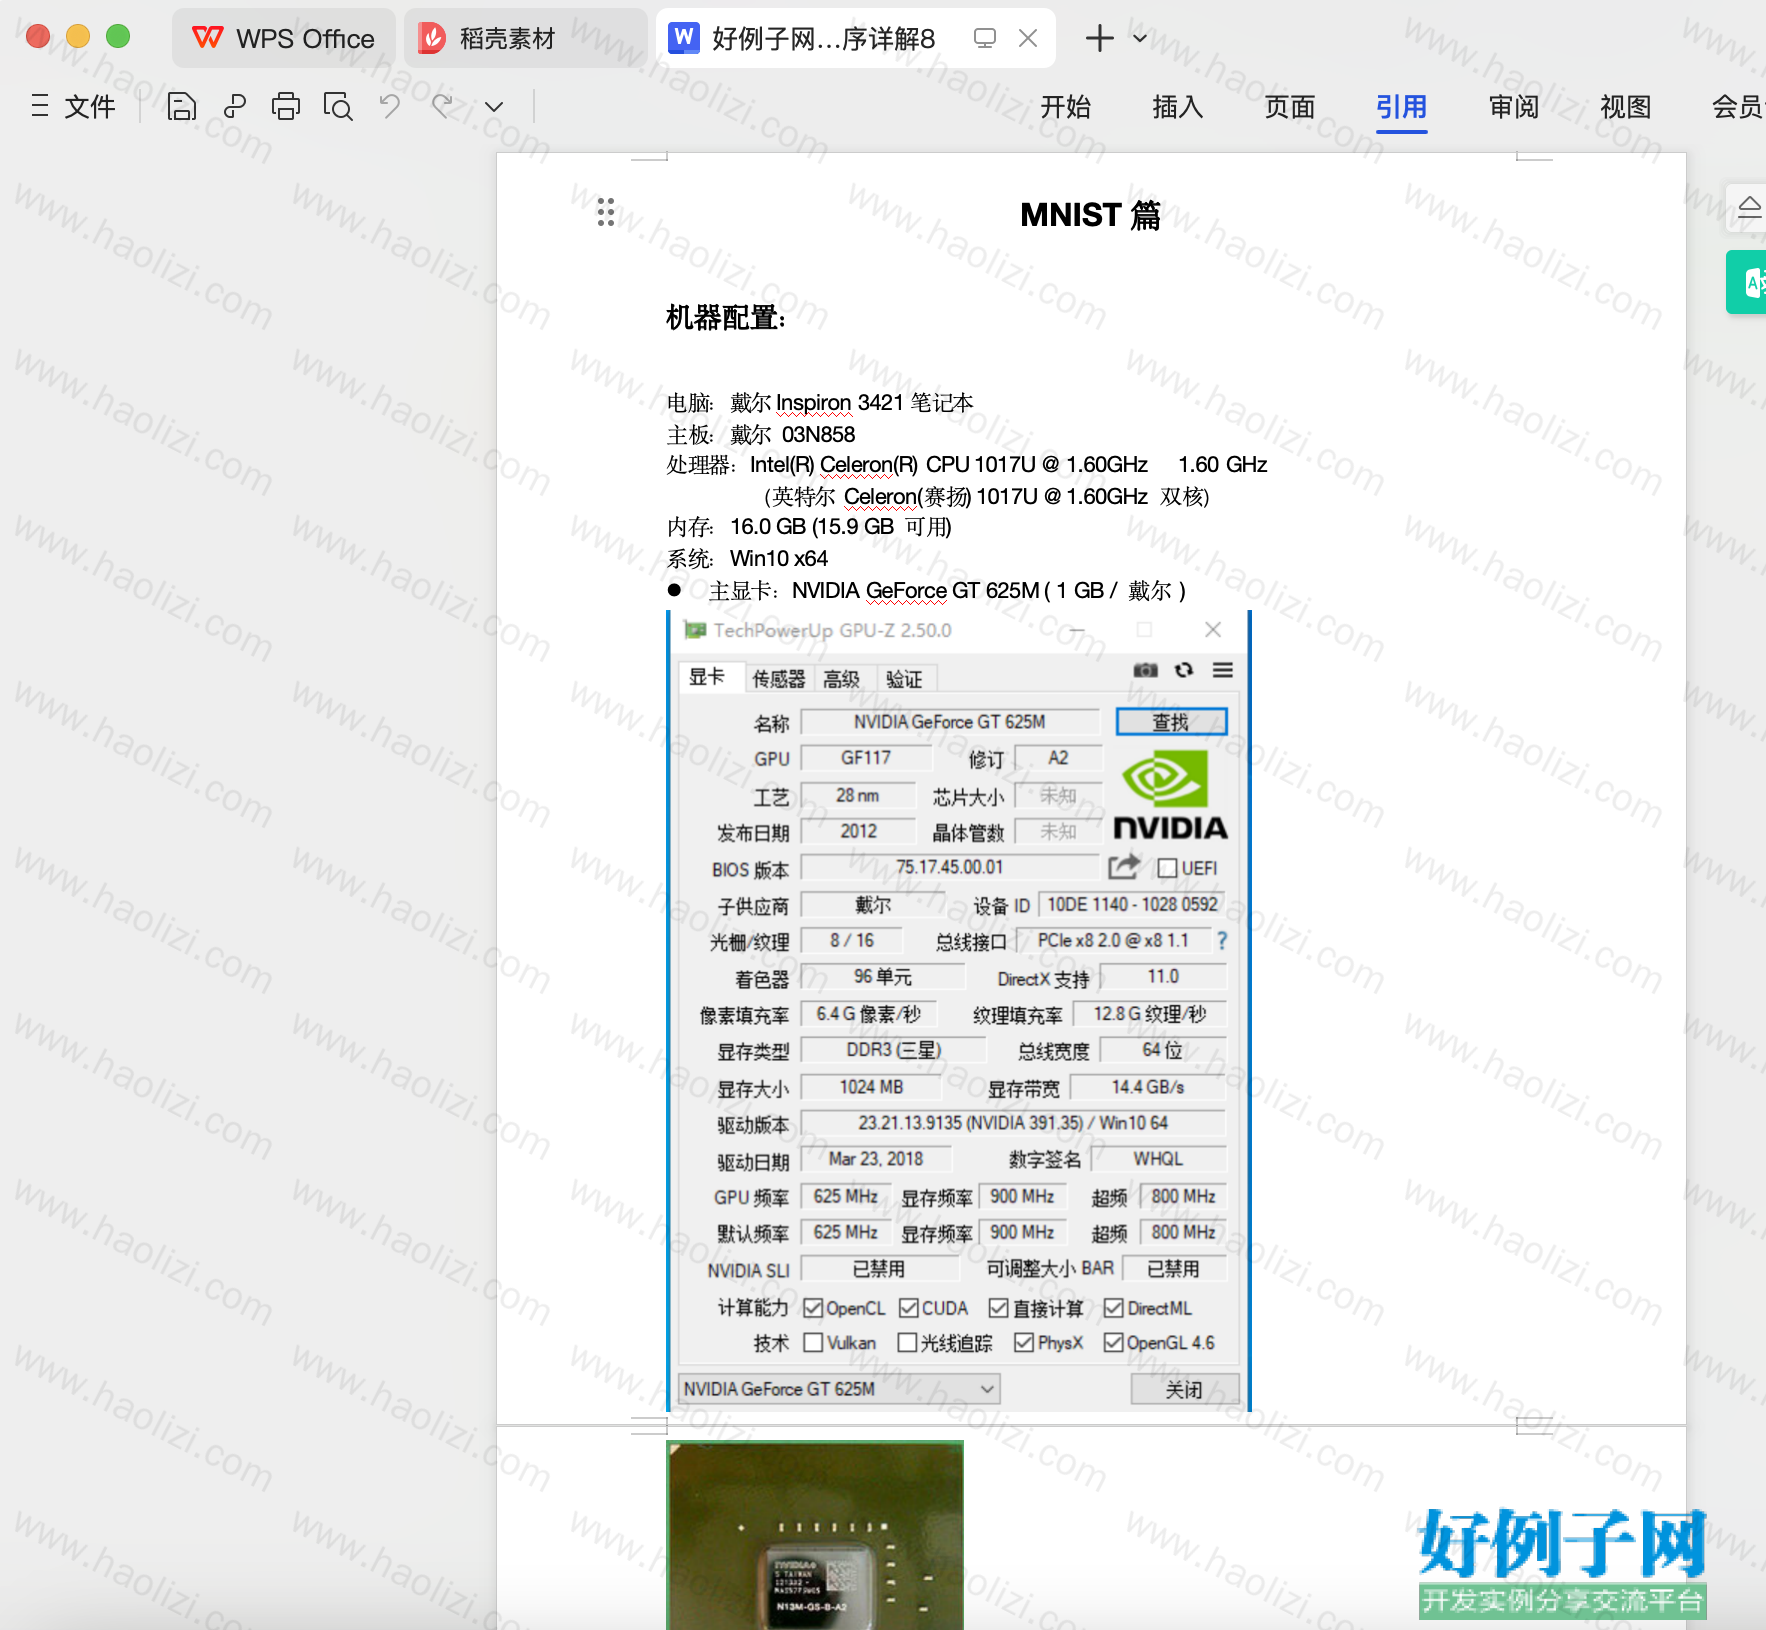Click the 系统 Win10 x64 line

[x=747, y=558]
